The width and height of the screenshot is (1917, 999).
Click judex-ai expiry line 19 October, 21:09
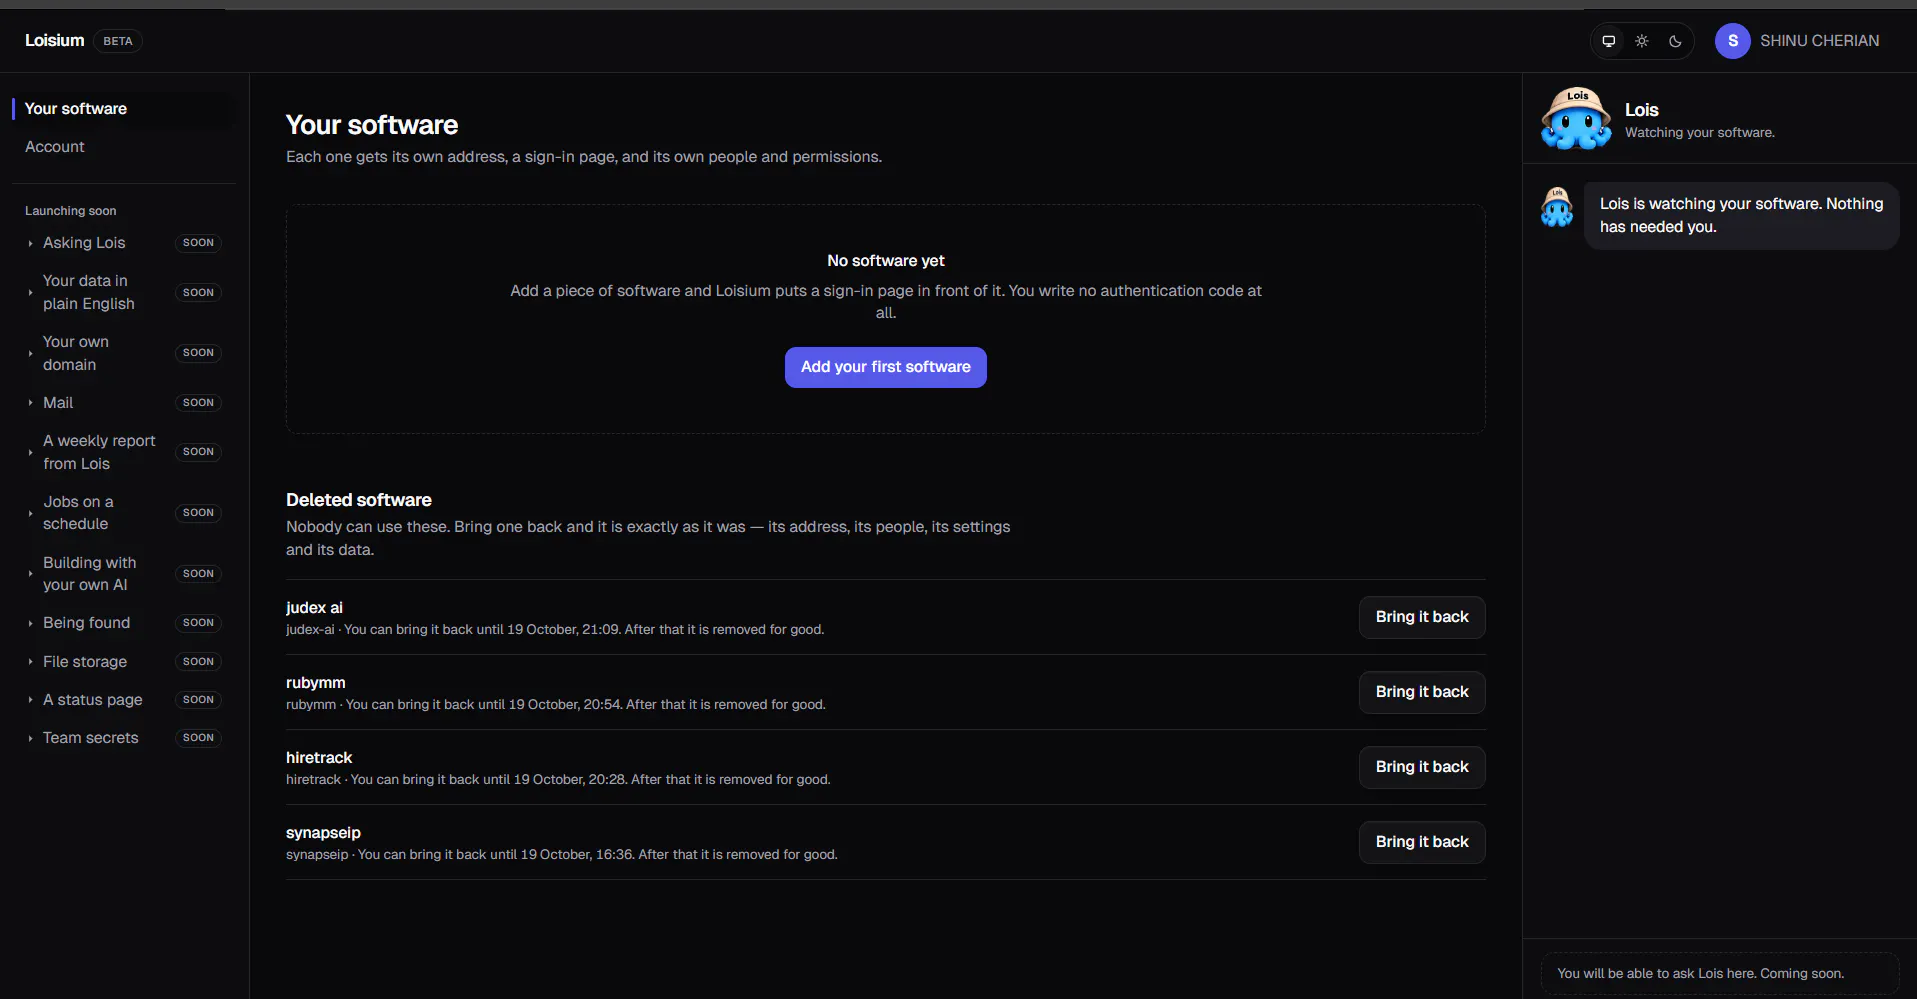click(x=555, y=630)
